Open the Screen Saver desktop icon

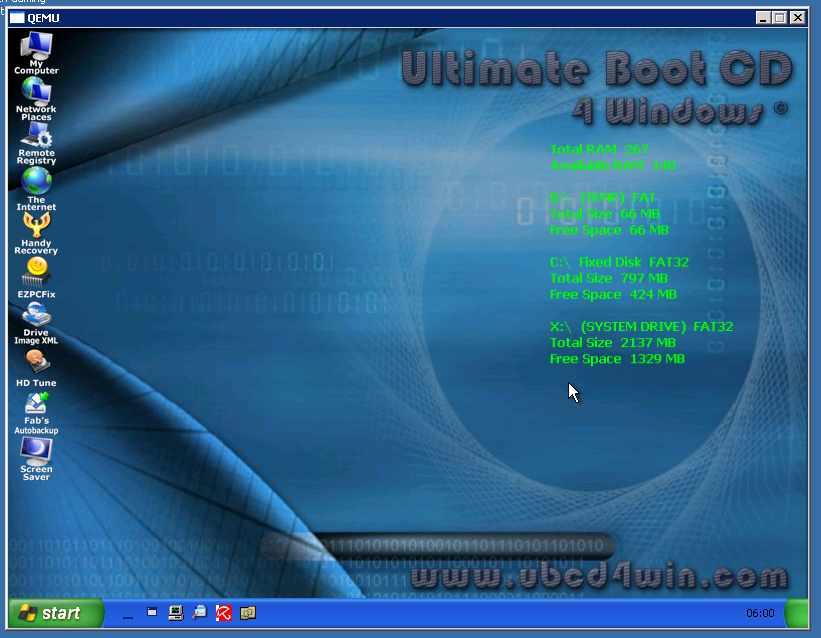click(36, 459)
